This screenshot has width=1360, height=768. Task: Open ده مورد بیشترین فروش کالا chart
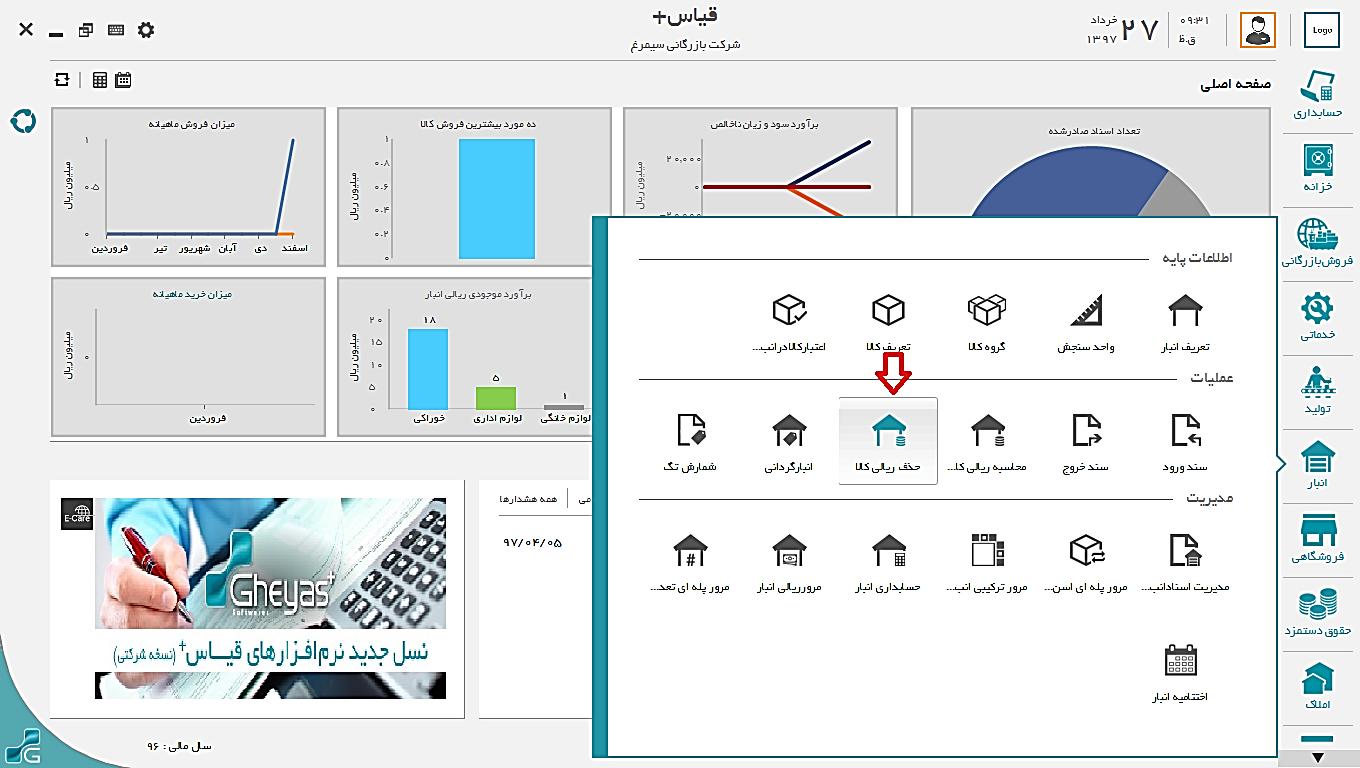click(x=474, y=187)
